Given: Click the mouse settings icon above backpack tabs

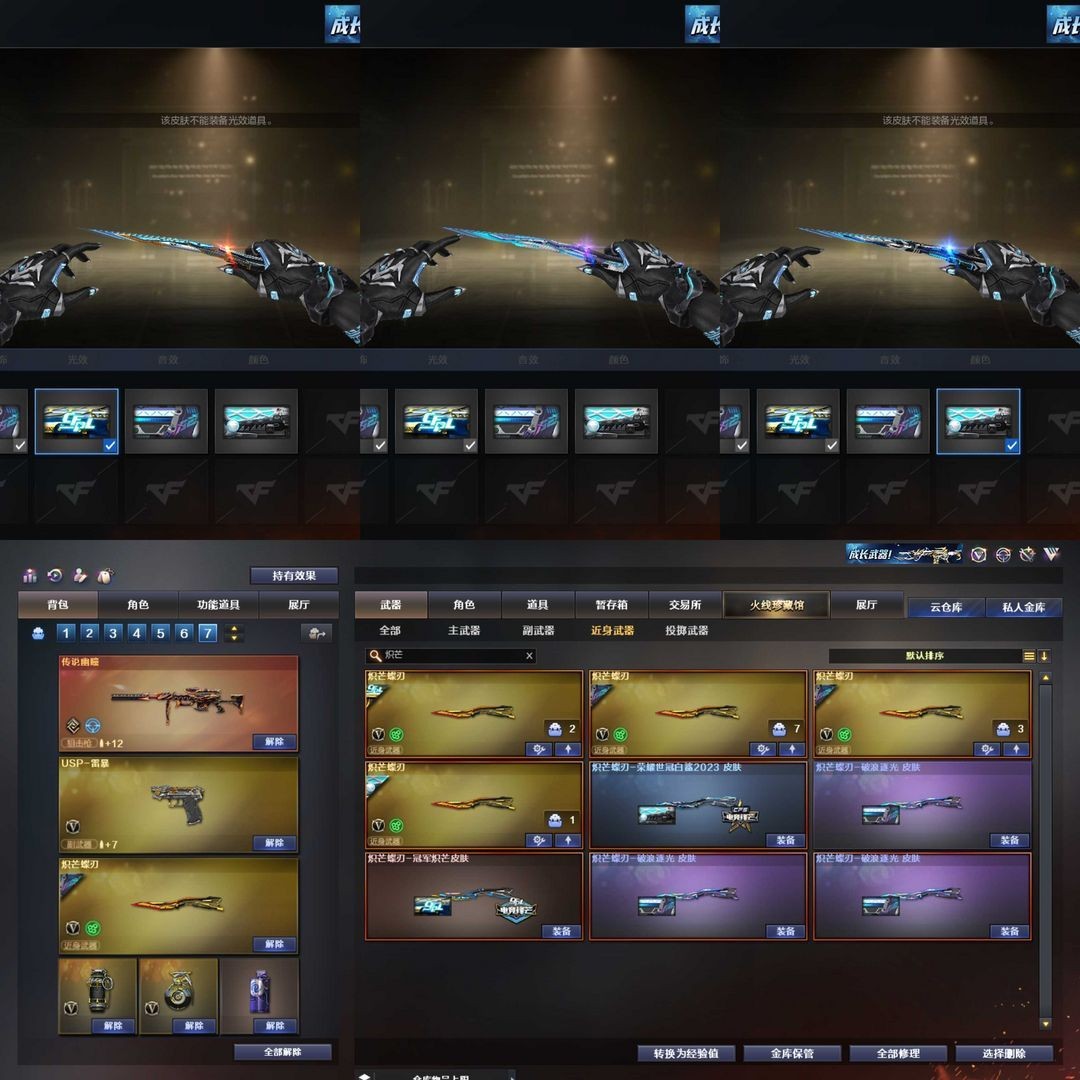Looking at the screenshot, I should [105, 575].
